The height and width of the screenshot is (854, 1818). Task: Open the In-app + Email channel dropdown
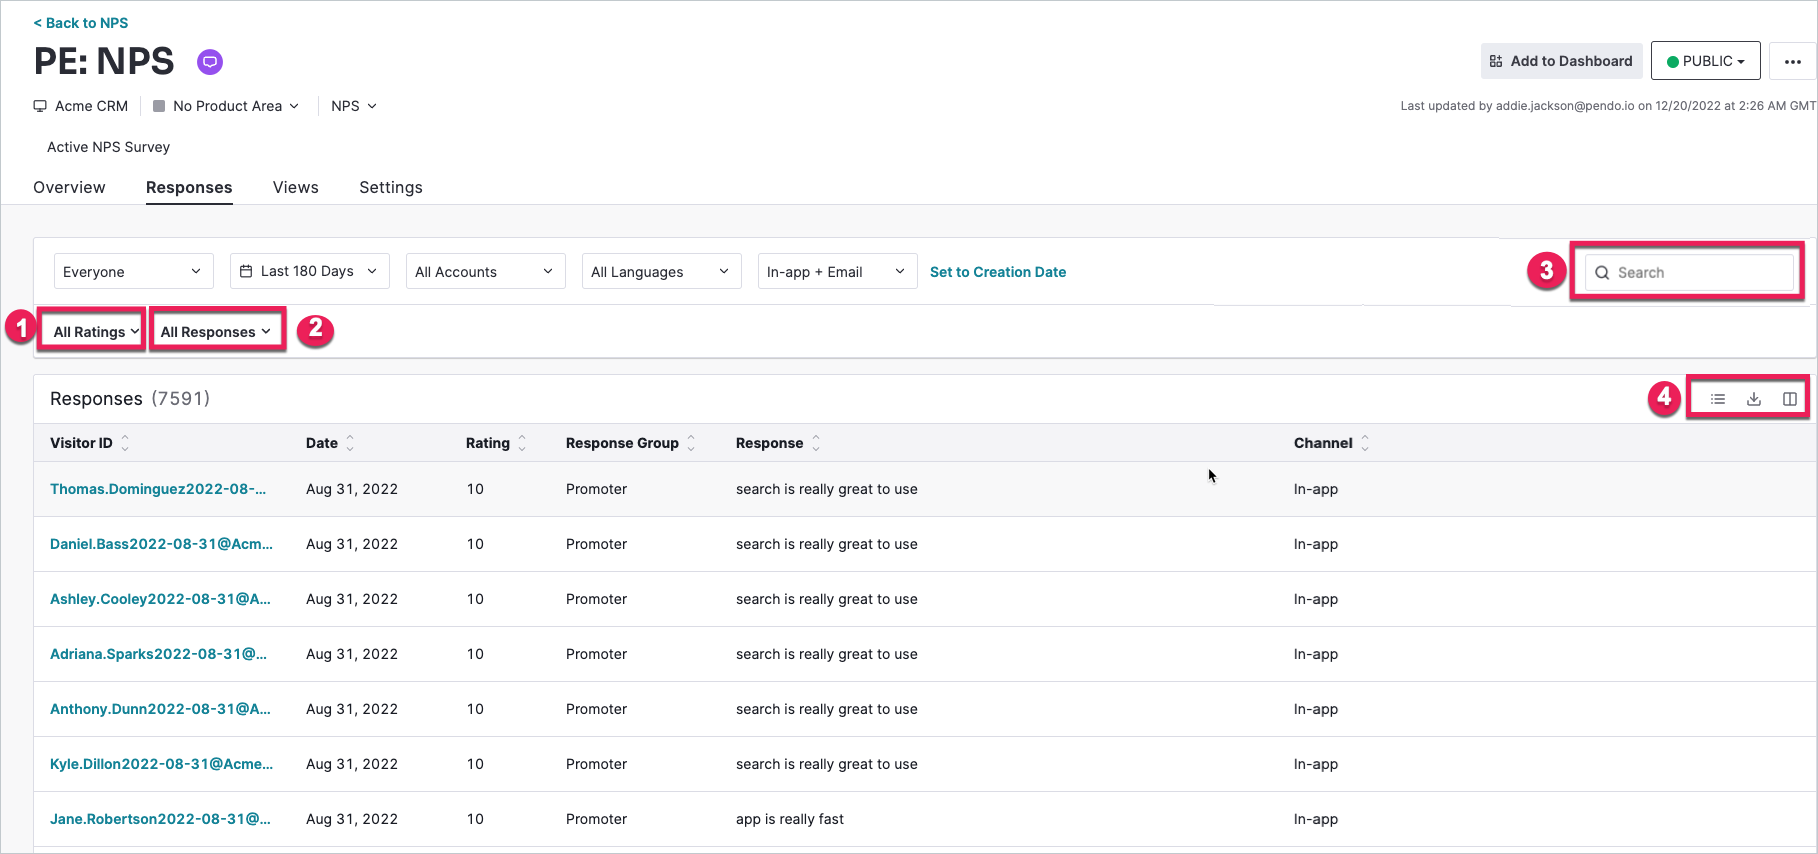click(x=838, y=271)
